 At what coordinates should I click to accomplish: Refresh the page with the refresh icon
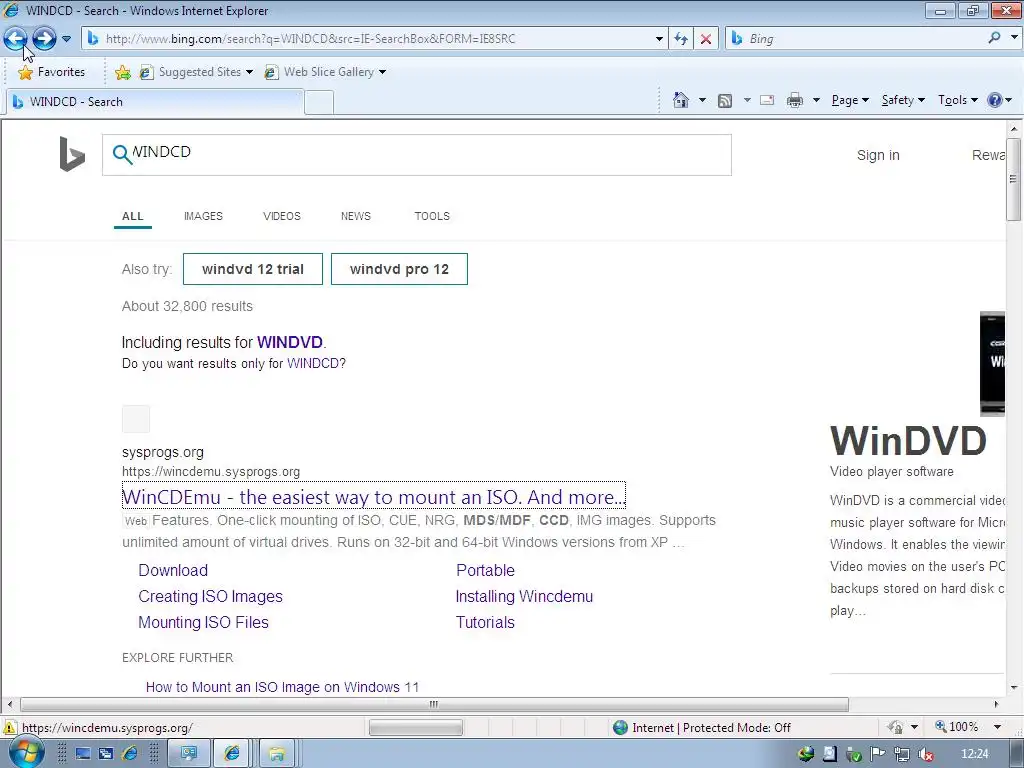(x=681, y=39)
